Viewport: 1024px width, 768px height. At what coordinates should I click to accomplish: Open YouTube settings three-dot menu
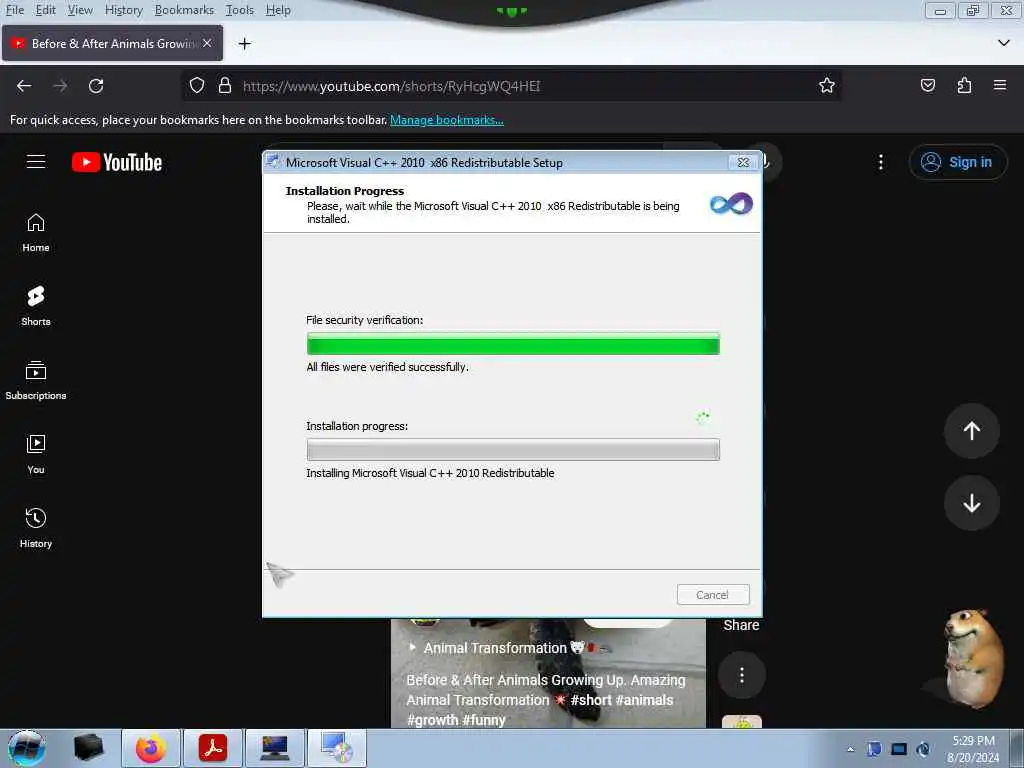tap(881, 162)
